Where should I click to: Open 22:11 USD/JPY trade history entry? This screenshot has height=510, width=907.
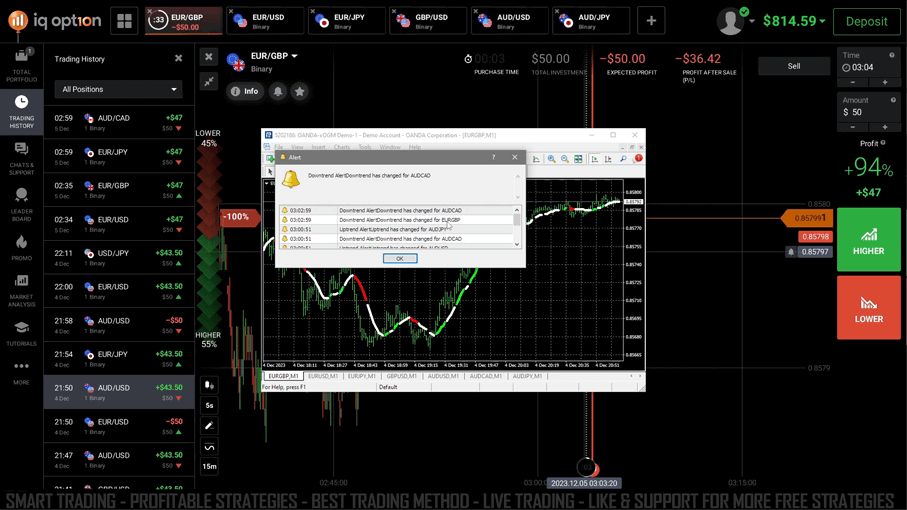point(119,257)
